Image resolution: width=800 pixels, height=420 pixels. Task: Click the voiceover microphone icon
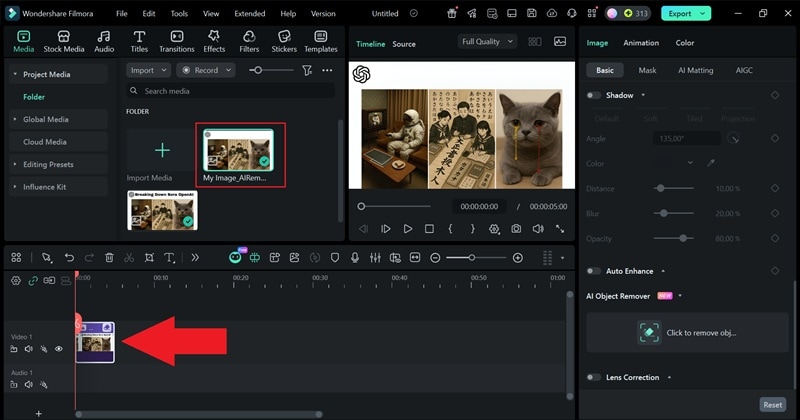(x=355, y=258)
